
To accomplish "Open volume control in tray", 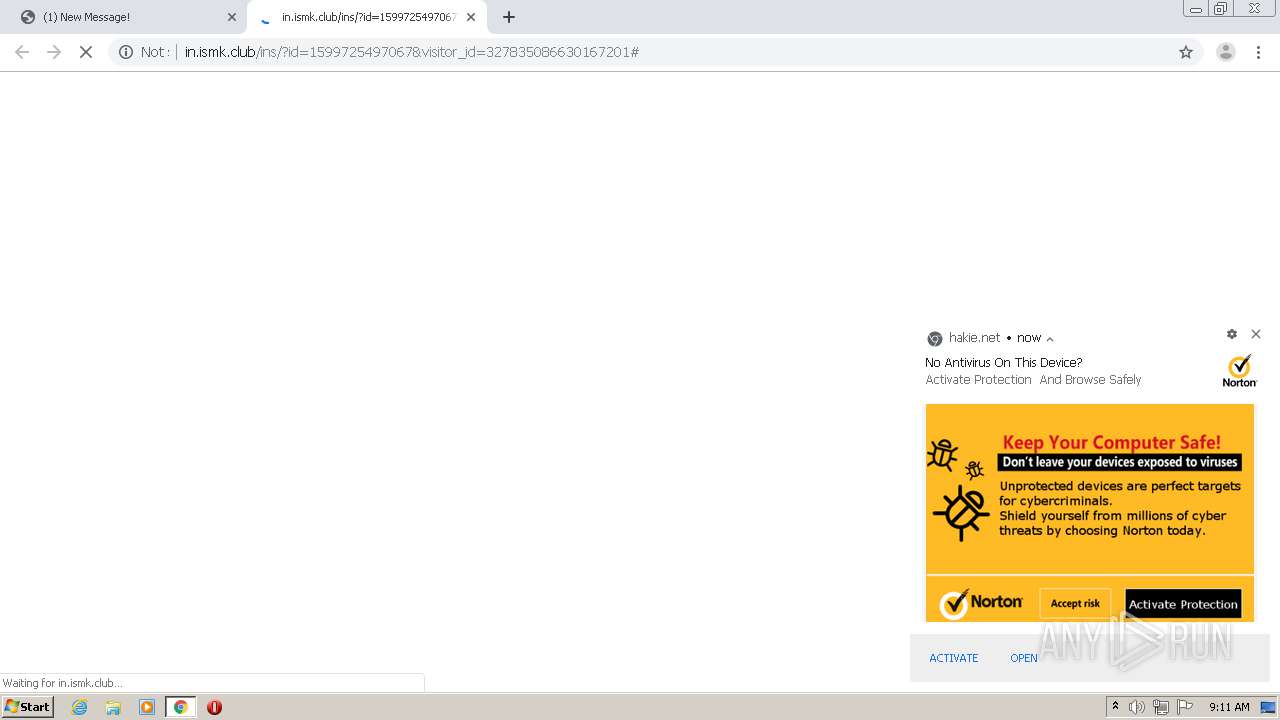I will click(x=1137, y=707).
